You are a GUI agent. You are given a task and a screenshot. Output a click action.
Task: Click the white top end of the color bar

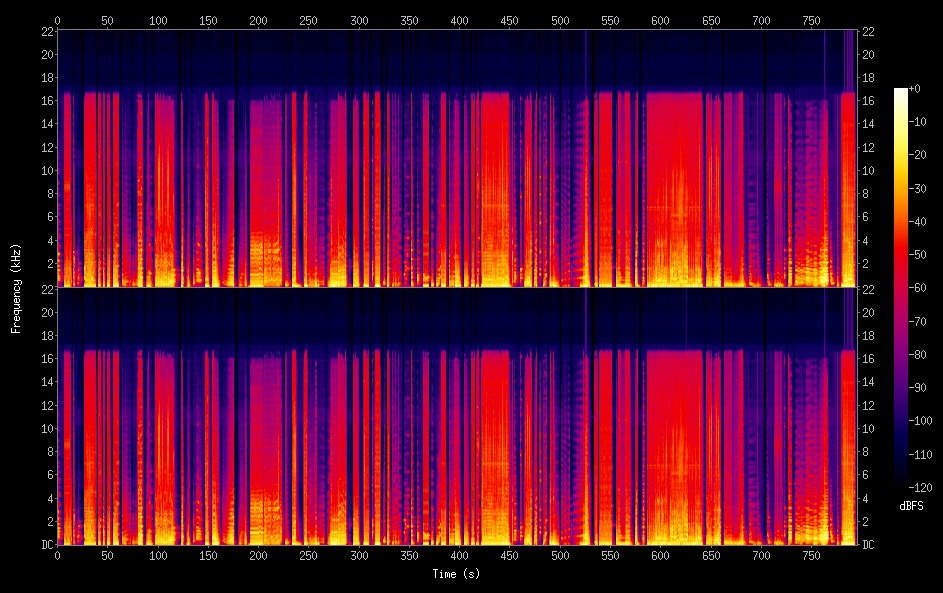coord(901,91)
